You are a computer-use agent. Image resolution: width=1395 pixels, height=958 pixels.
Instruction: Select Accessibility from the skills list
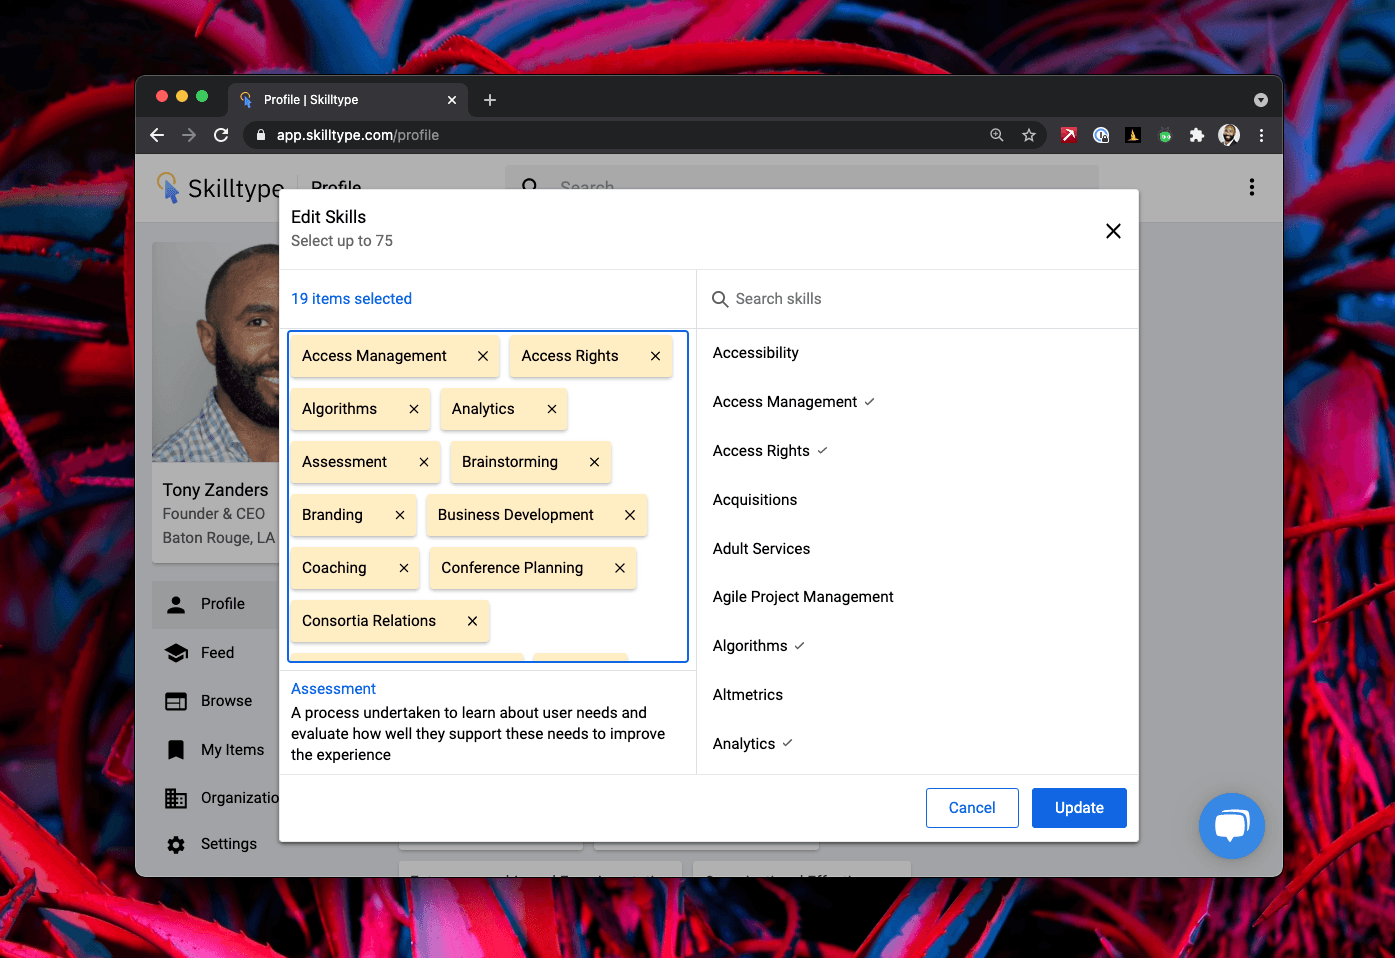pos(756,353)
